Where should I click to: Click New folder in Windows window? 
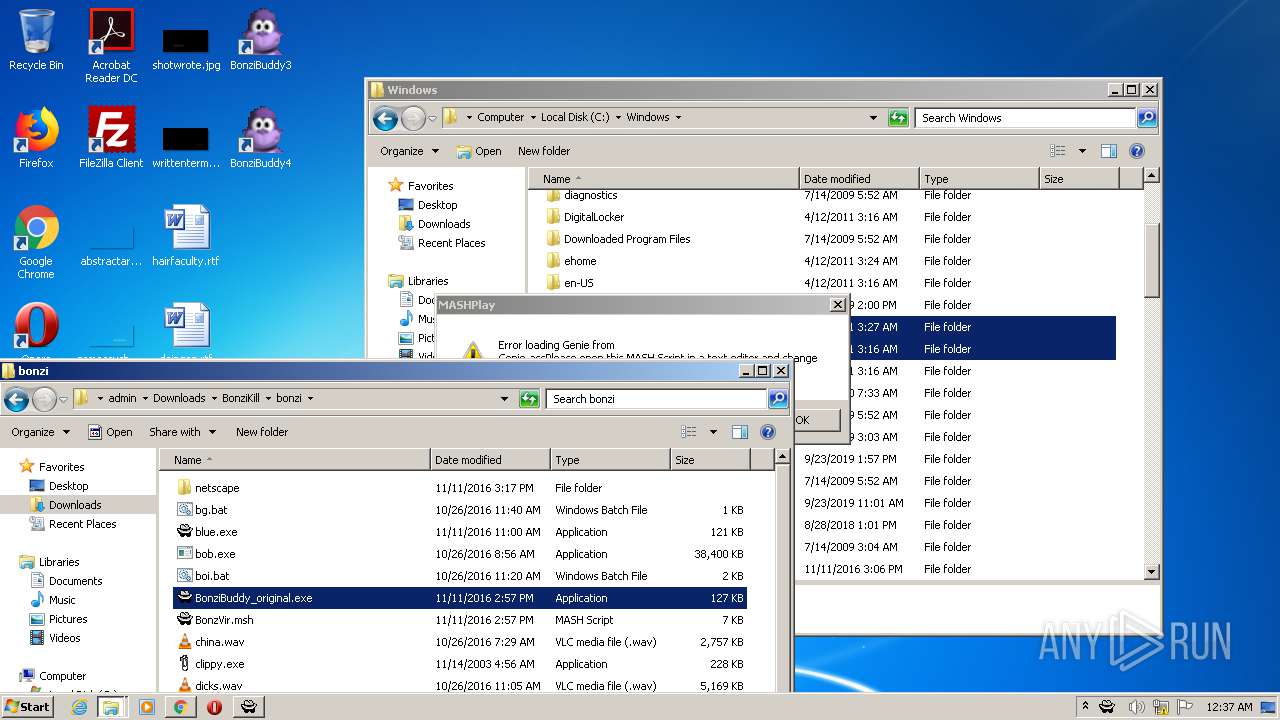[544, 151]
